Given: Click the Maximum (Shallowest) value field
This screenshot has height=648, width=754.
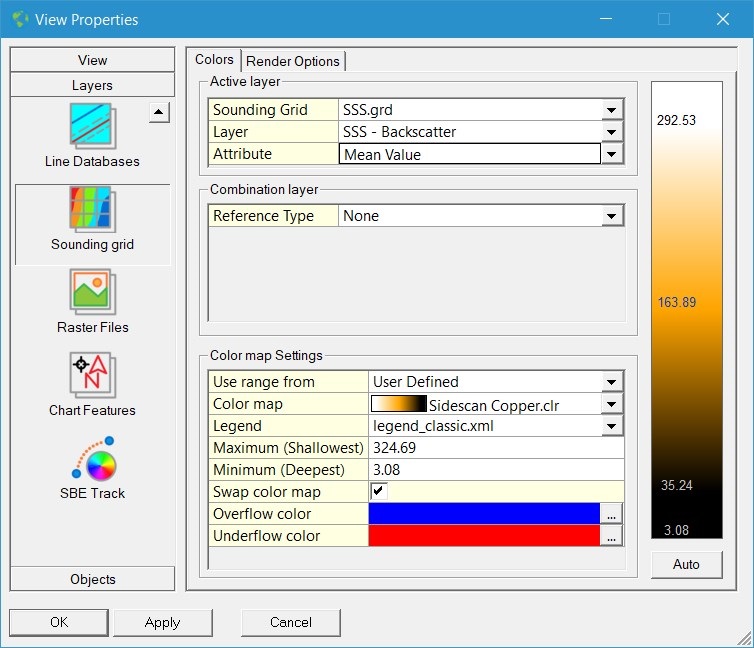Looking at the screenshot, I should pos(496,448).
